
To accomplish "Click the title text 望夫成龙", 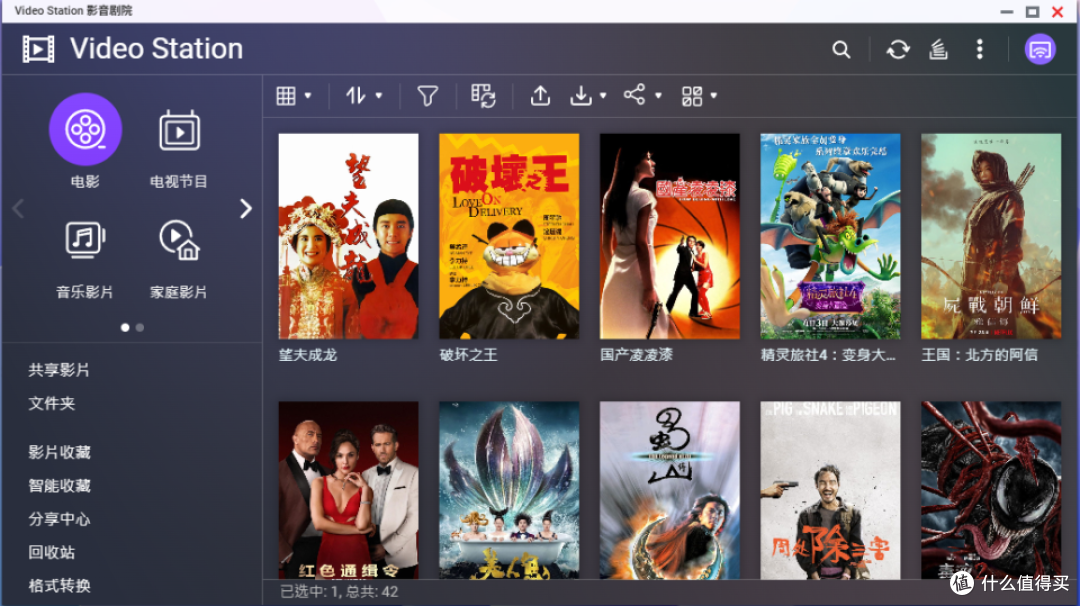I will coord(308,355).
